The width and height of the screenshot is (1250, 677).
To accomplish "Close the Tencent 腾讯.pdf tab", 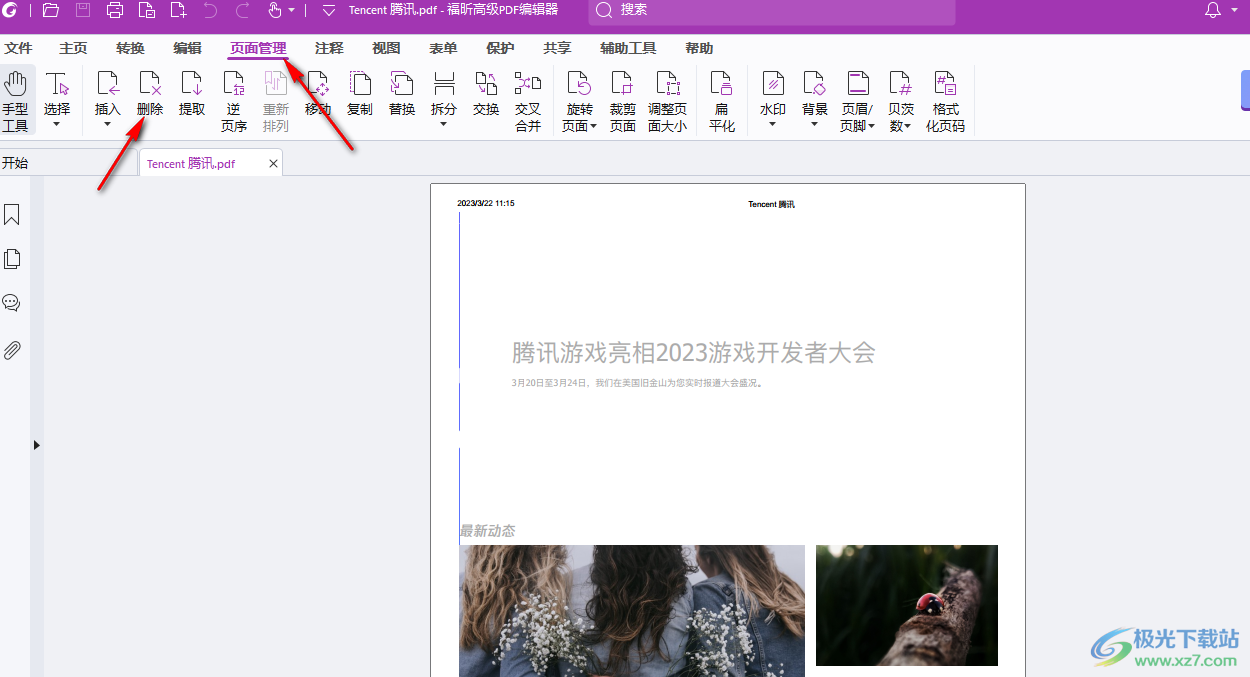I will [x=273, y=163].
